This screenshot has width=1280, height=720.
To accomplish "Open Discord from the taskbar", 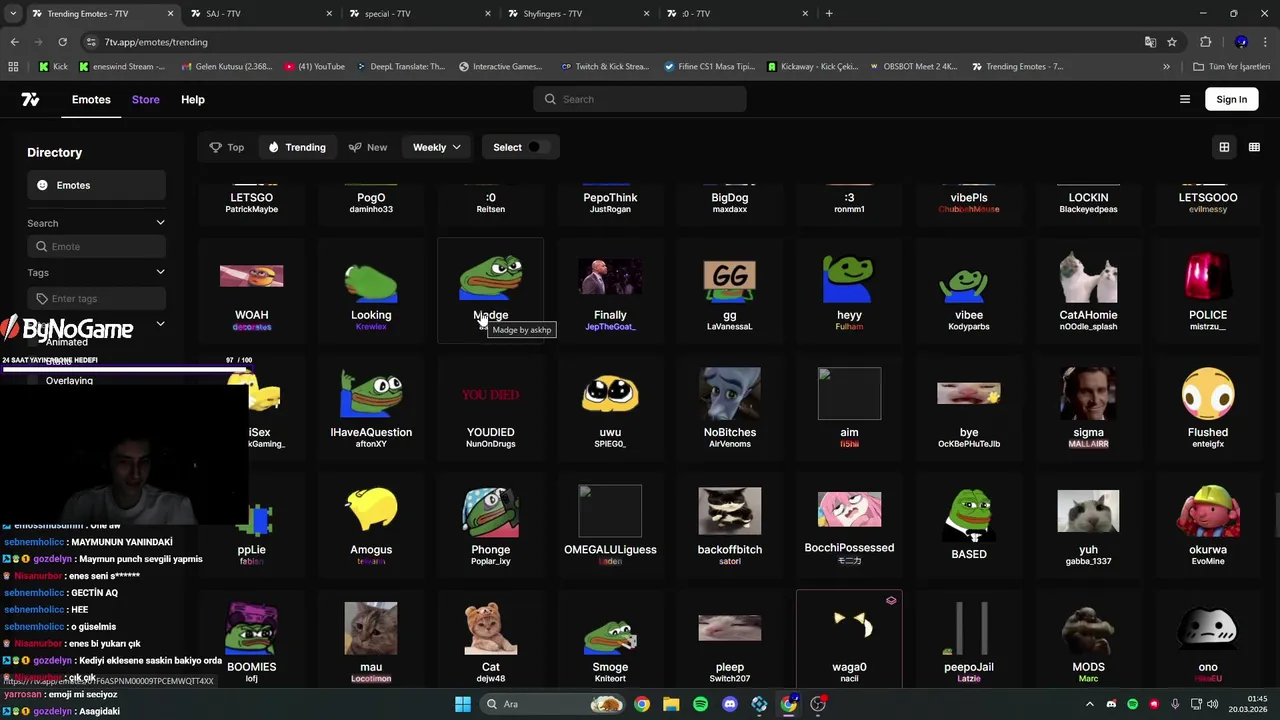I will (730, 704).
